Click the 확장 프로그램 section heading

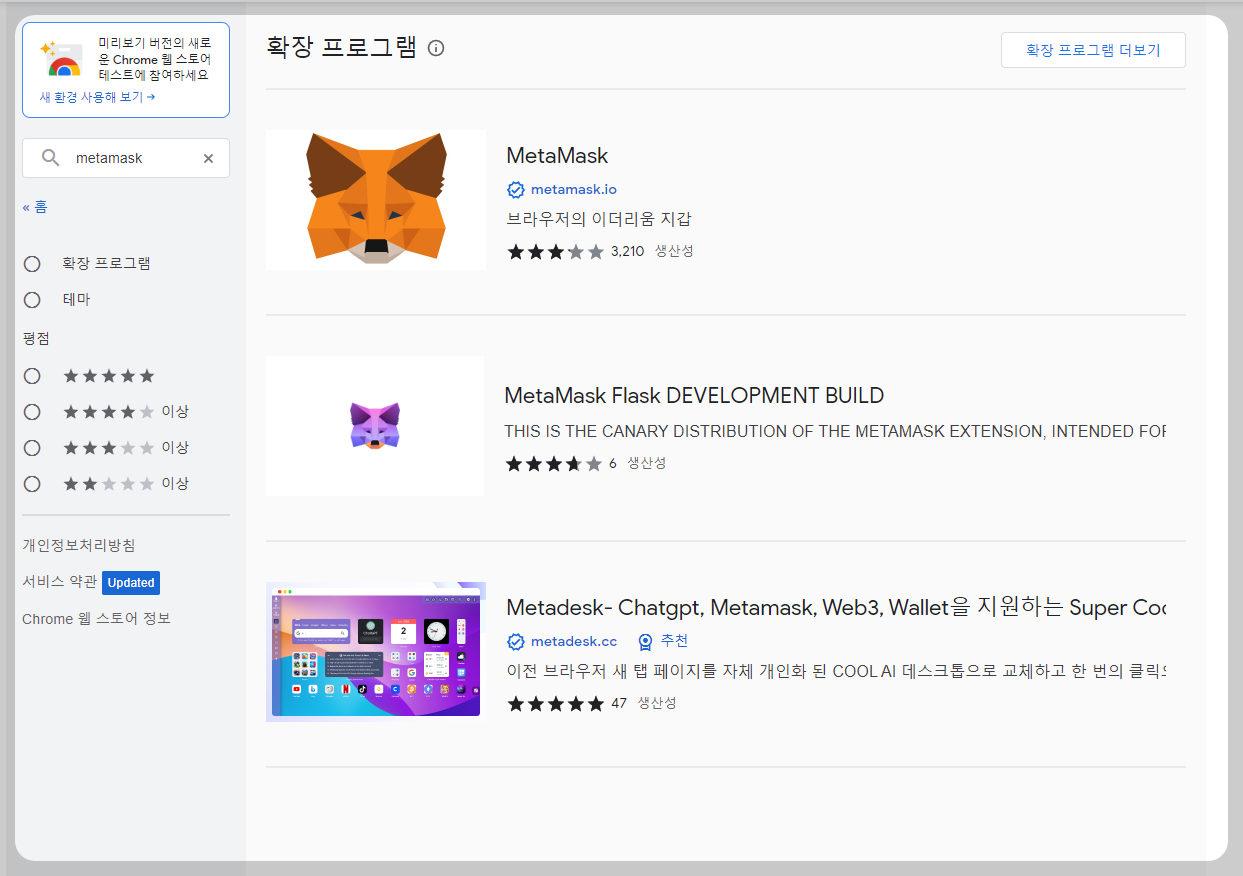point(342,47)
